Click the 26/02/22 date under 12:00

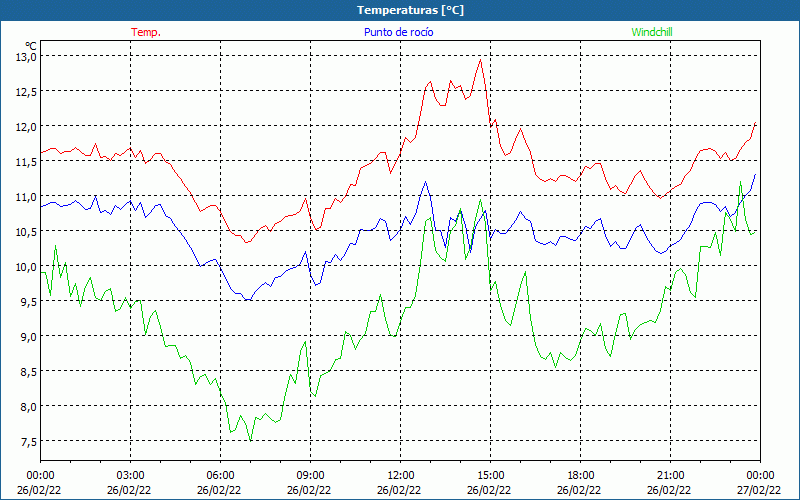[399, 490]
